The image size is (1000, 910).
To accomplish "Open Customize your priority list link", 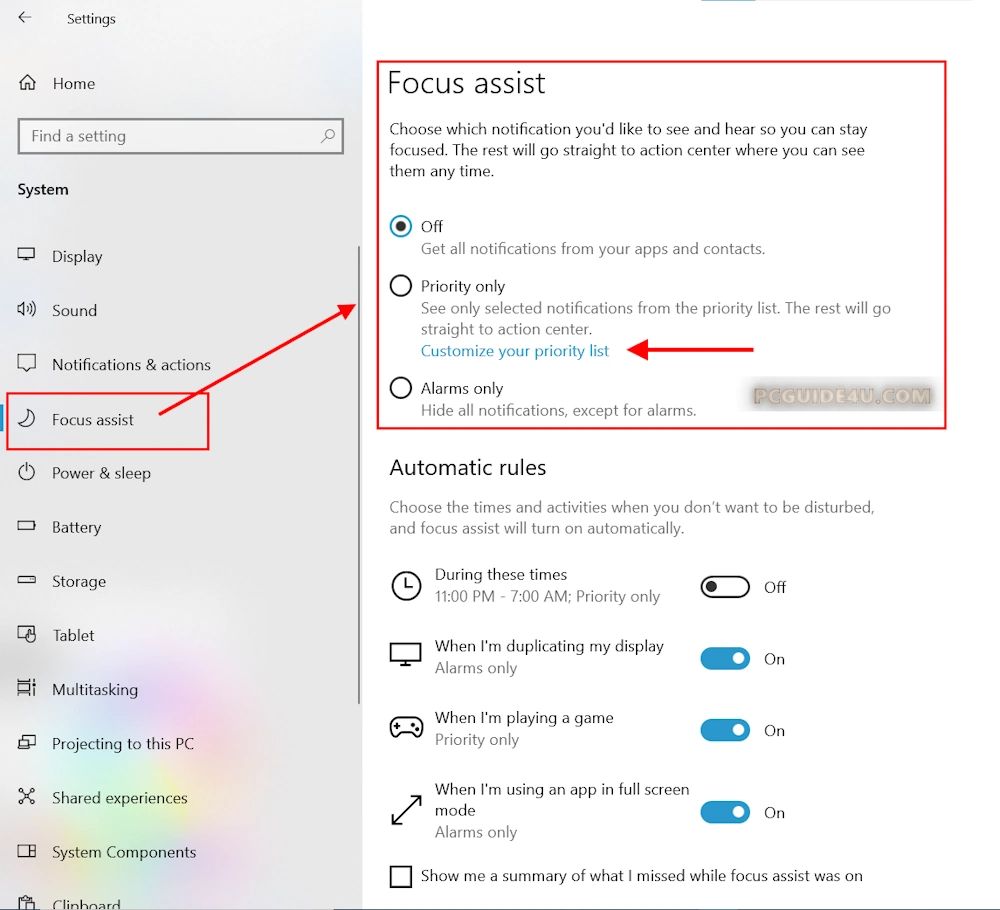I will point(514,351).
